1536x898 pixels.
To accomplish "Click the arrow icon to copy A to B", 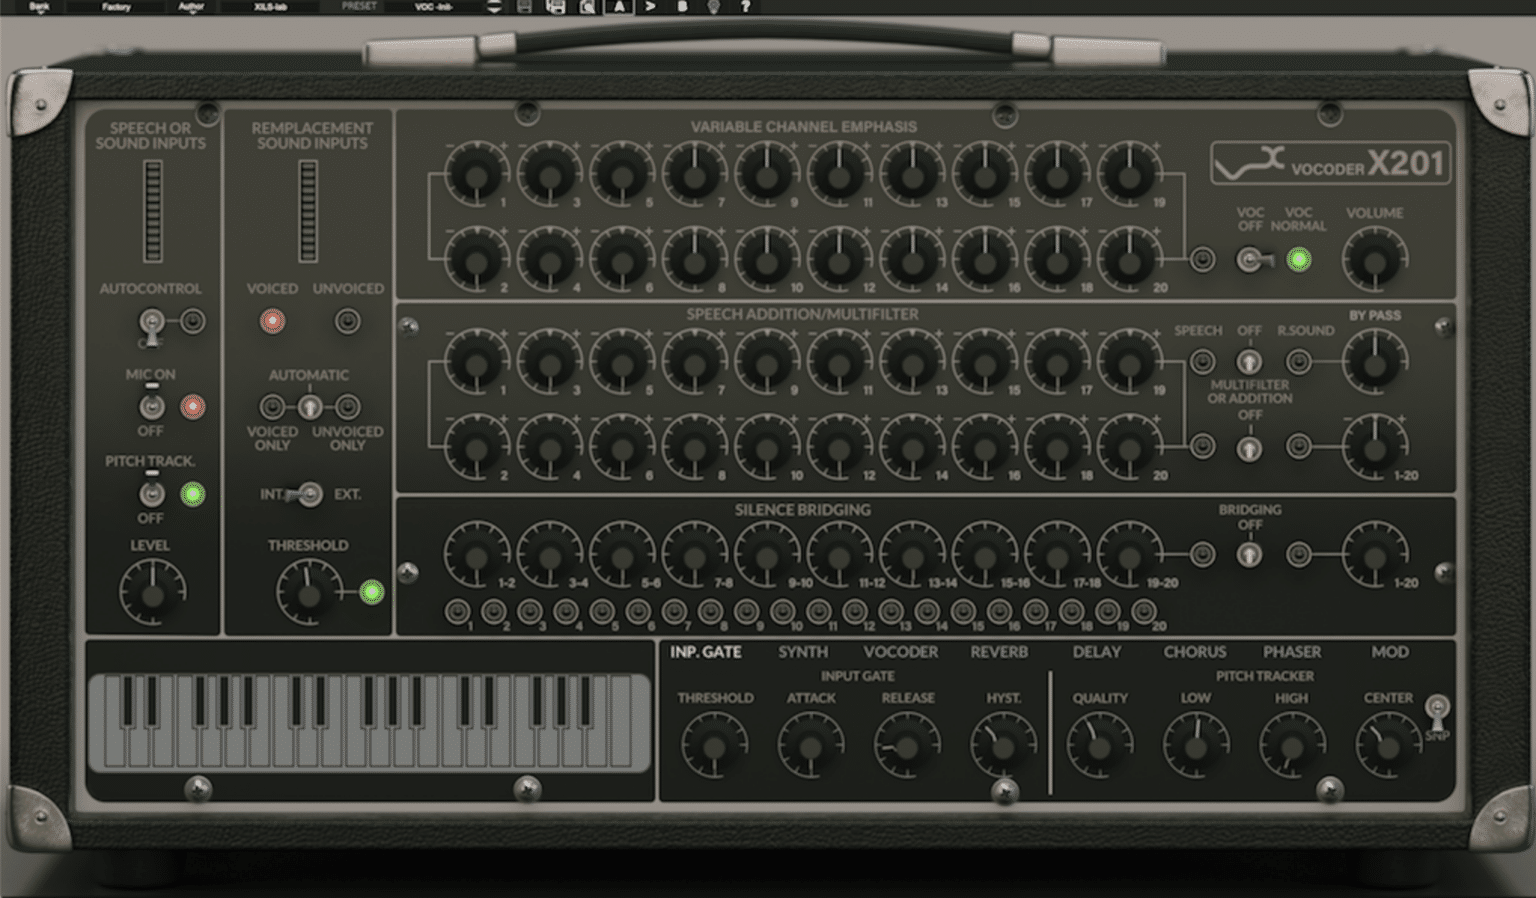I will point(651,7).
